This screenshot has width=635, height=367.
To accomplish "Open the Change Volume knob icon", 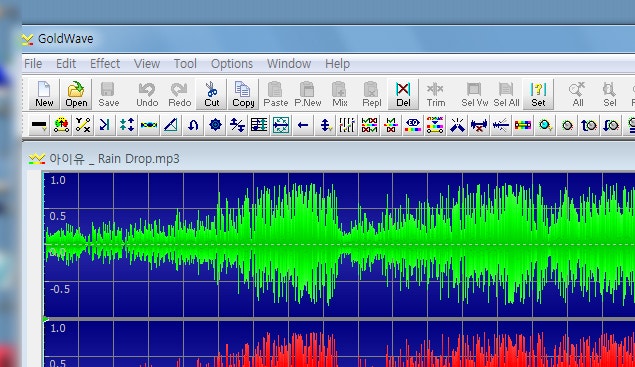I will pos(567,125).
